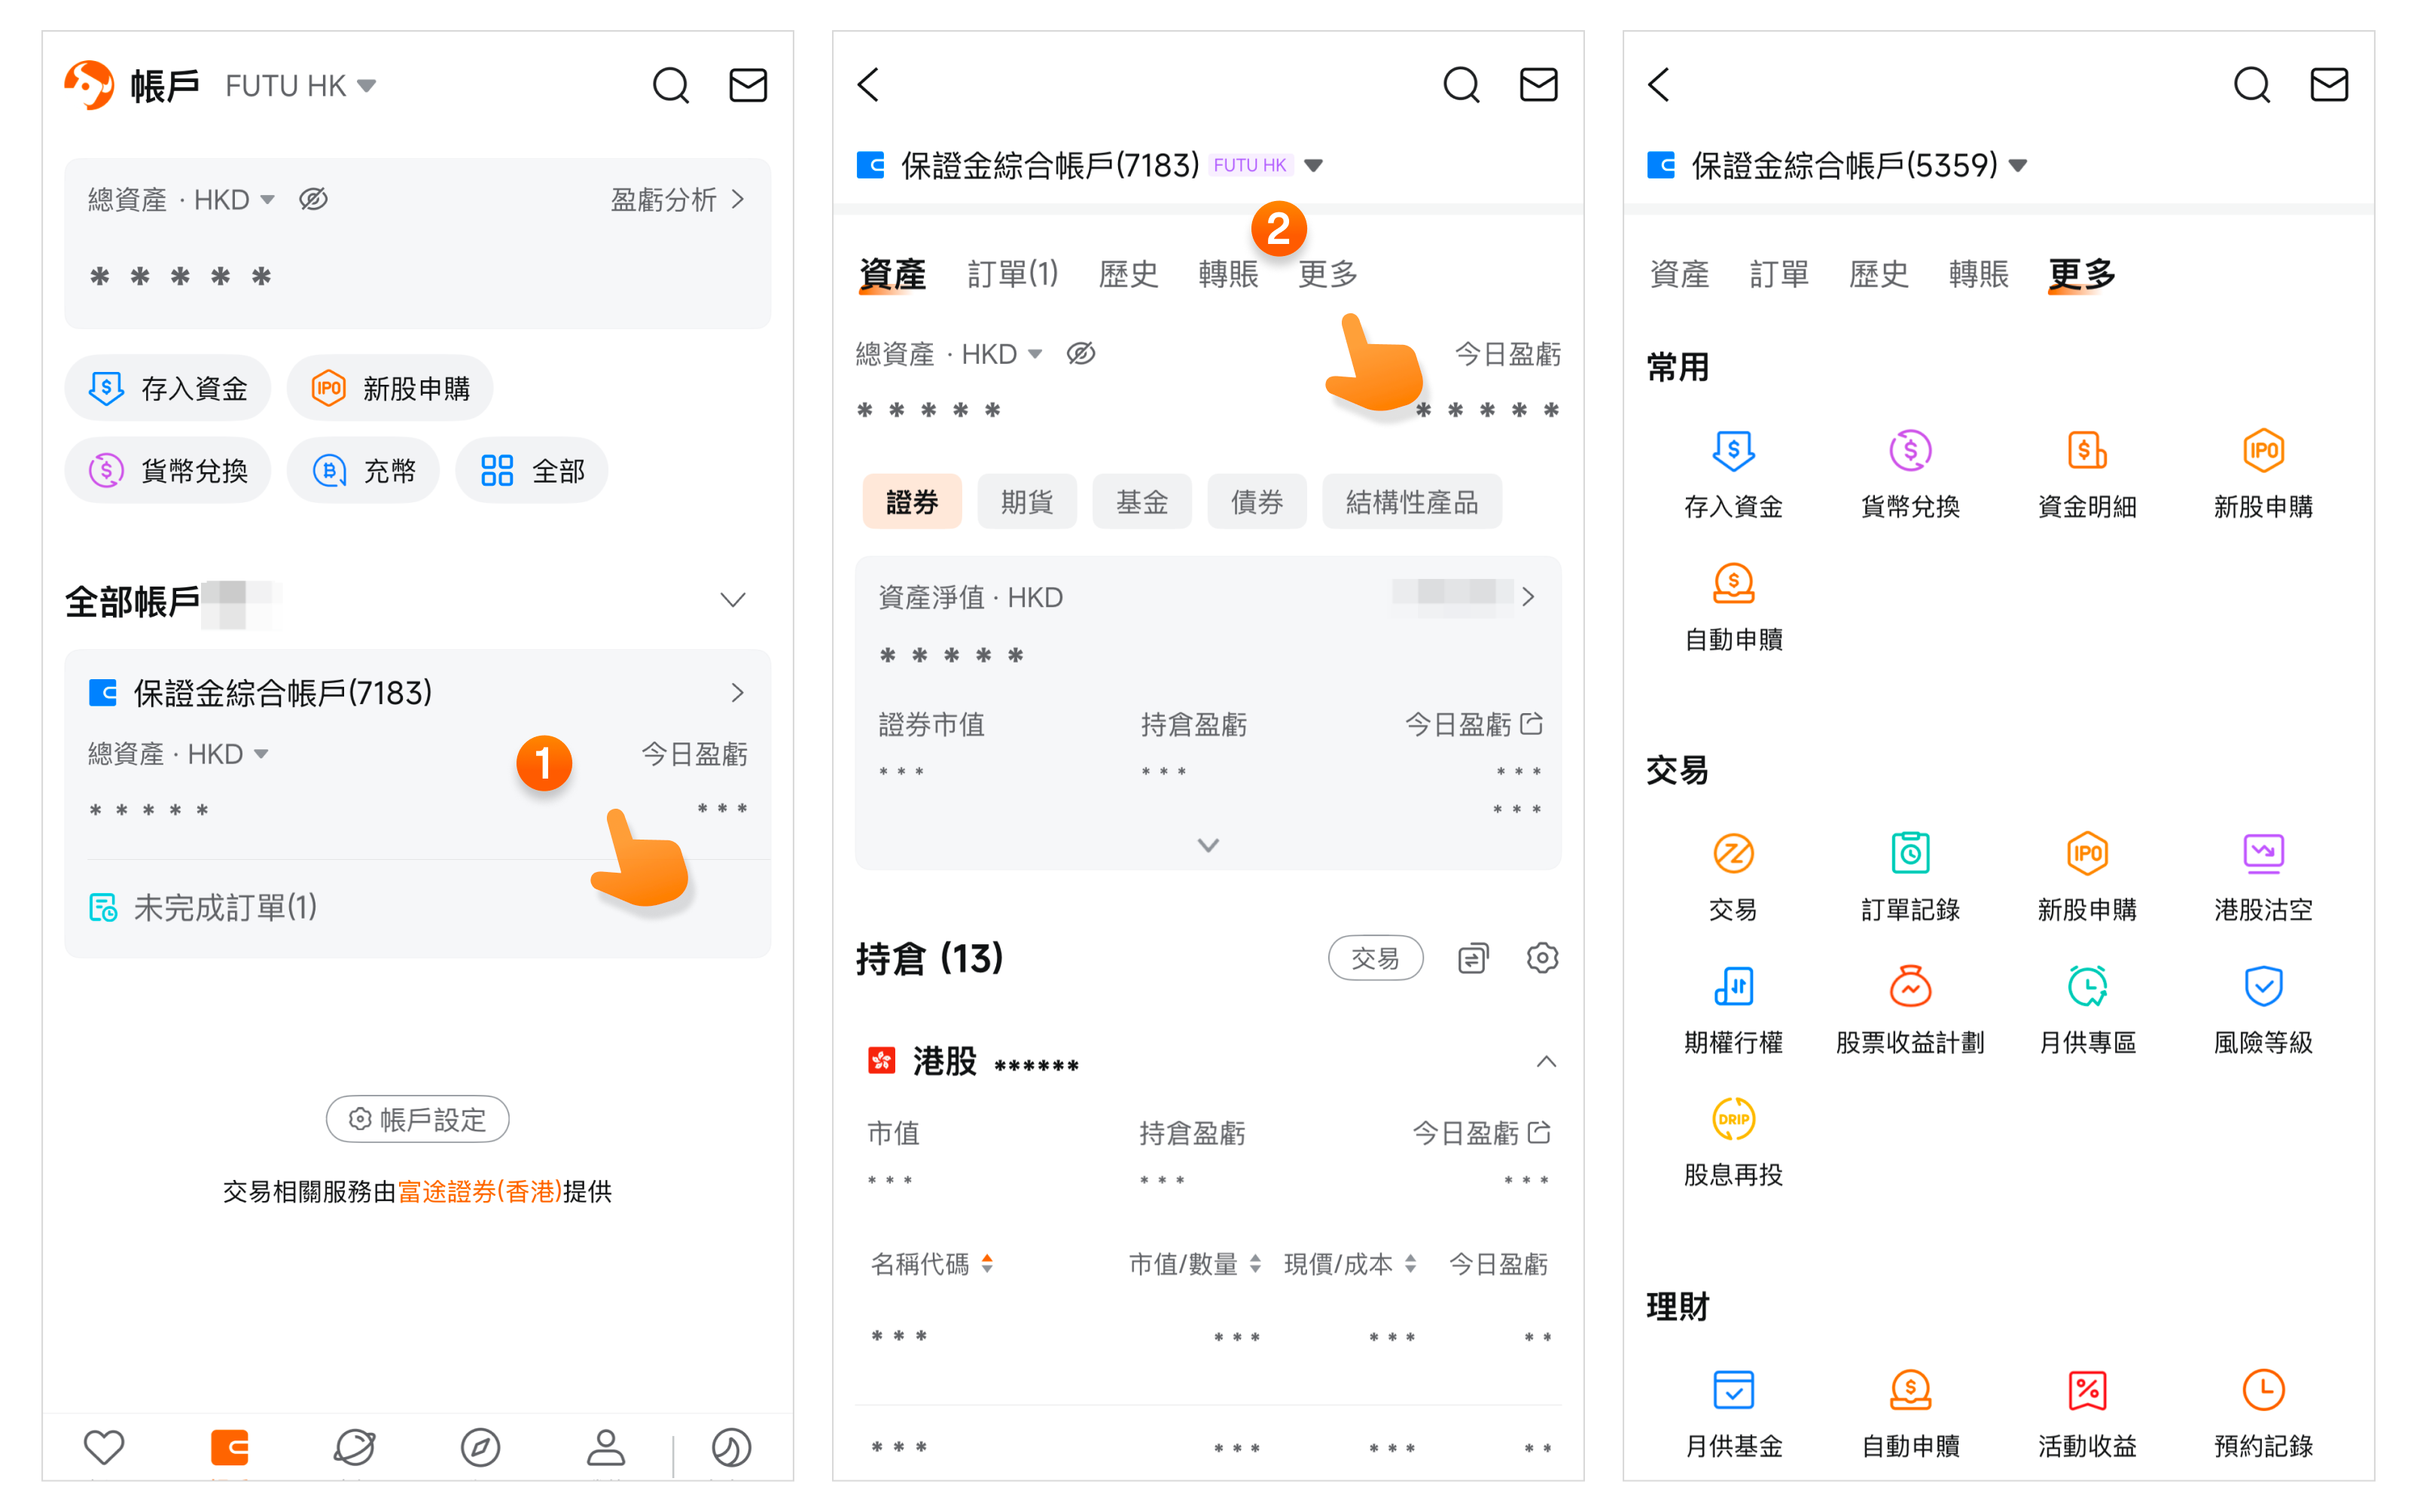Select the 期貨 futures category tab

1026,502
